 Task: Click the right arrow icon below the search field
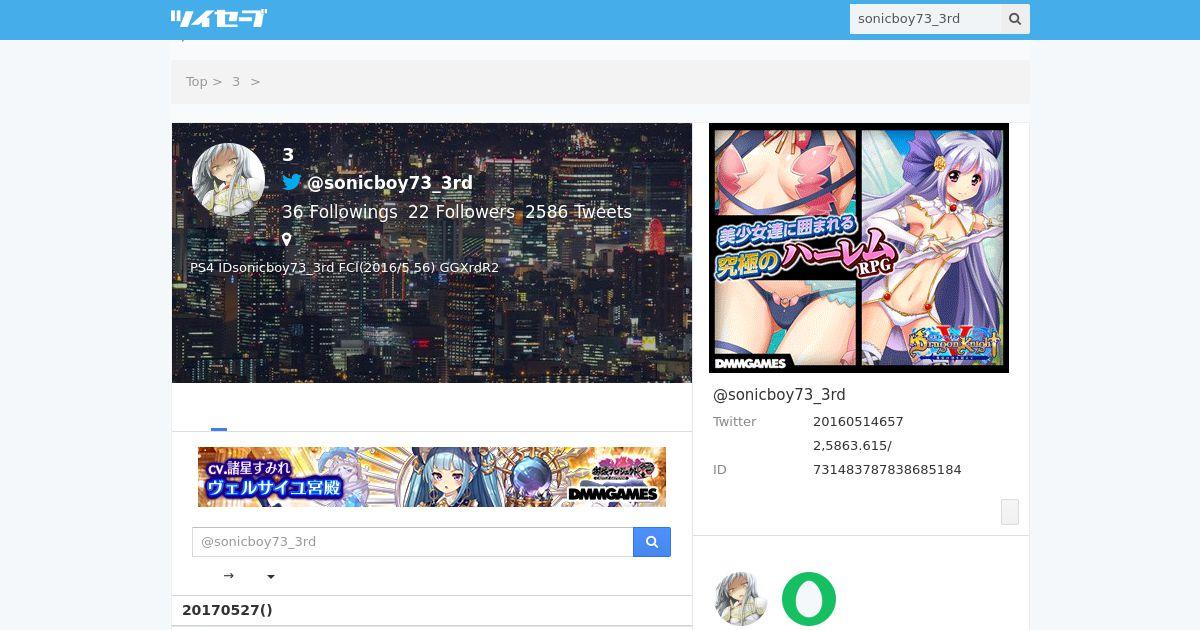pos(229,576)
